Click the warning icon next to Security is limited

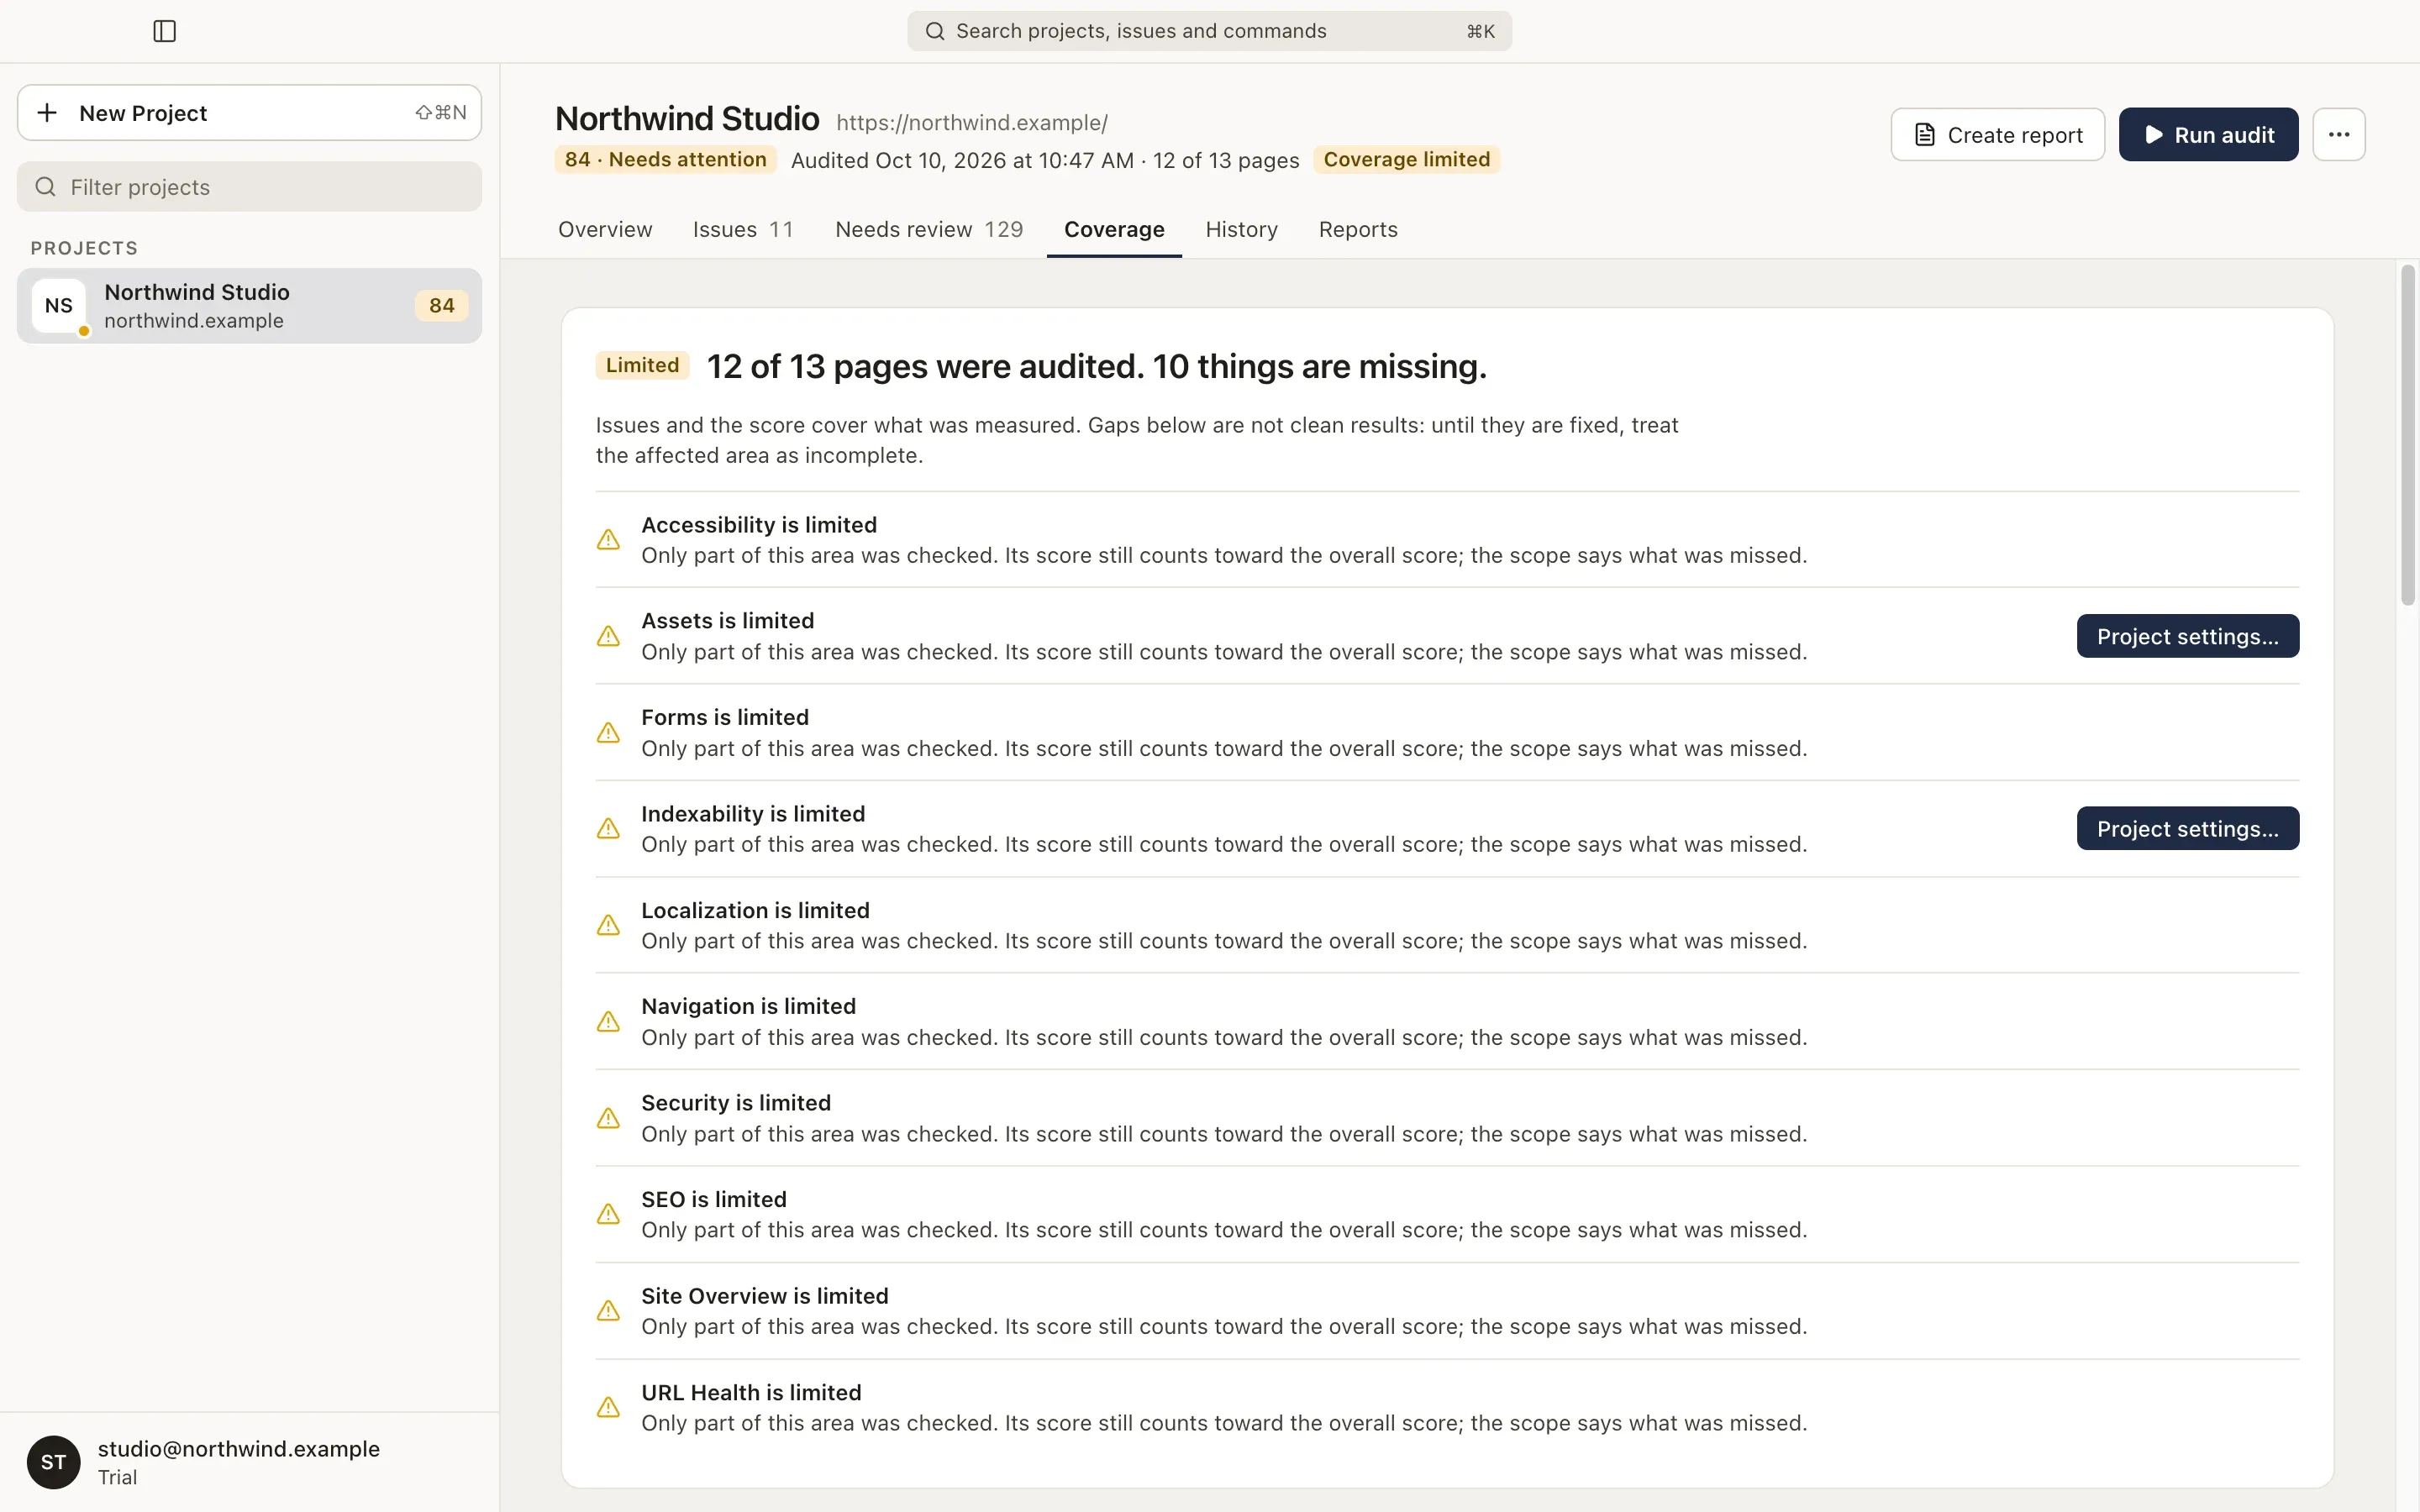click(608, 1118)
